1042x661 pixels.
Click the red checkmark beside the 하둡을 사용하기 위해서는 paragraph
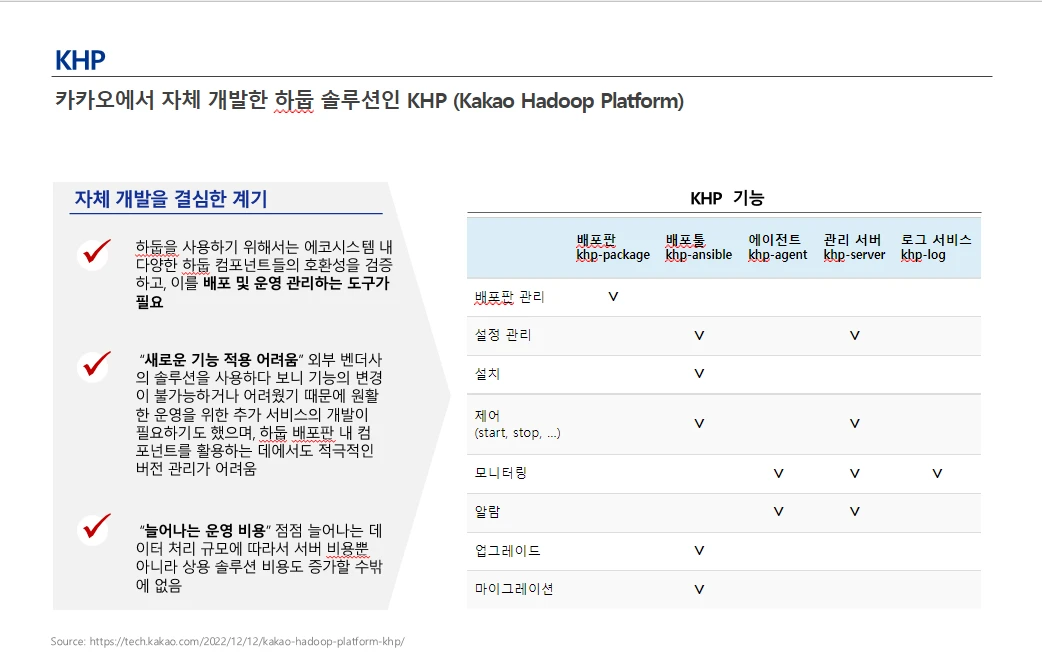(x=96, y=252)
